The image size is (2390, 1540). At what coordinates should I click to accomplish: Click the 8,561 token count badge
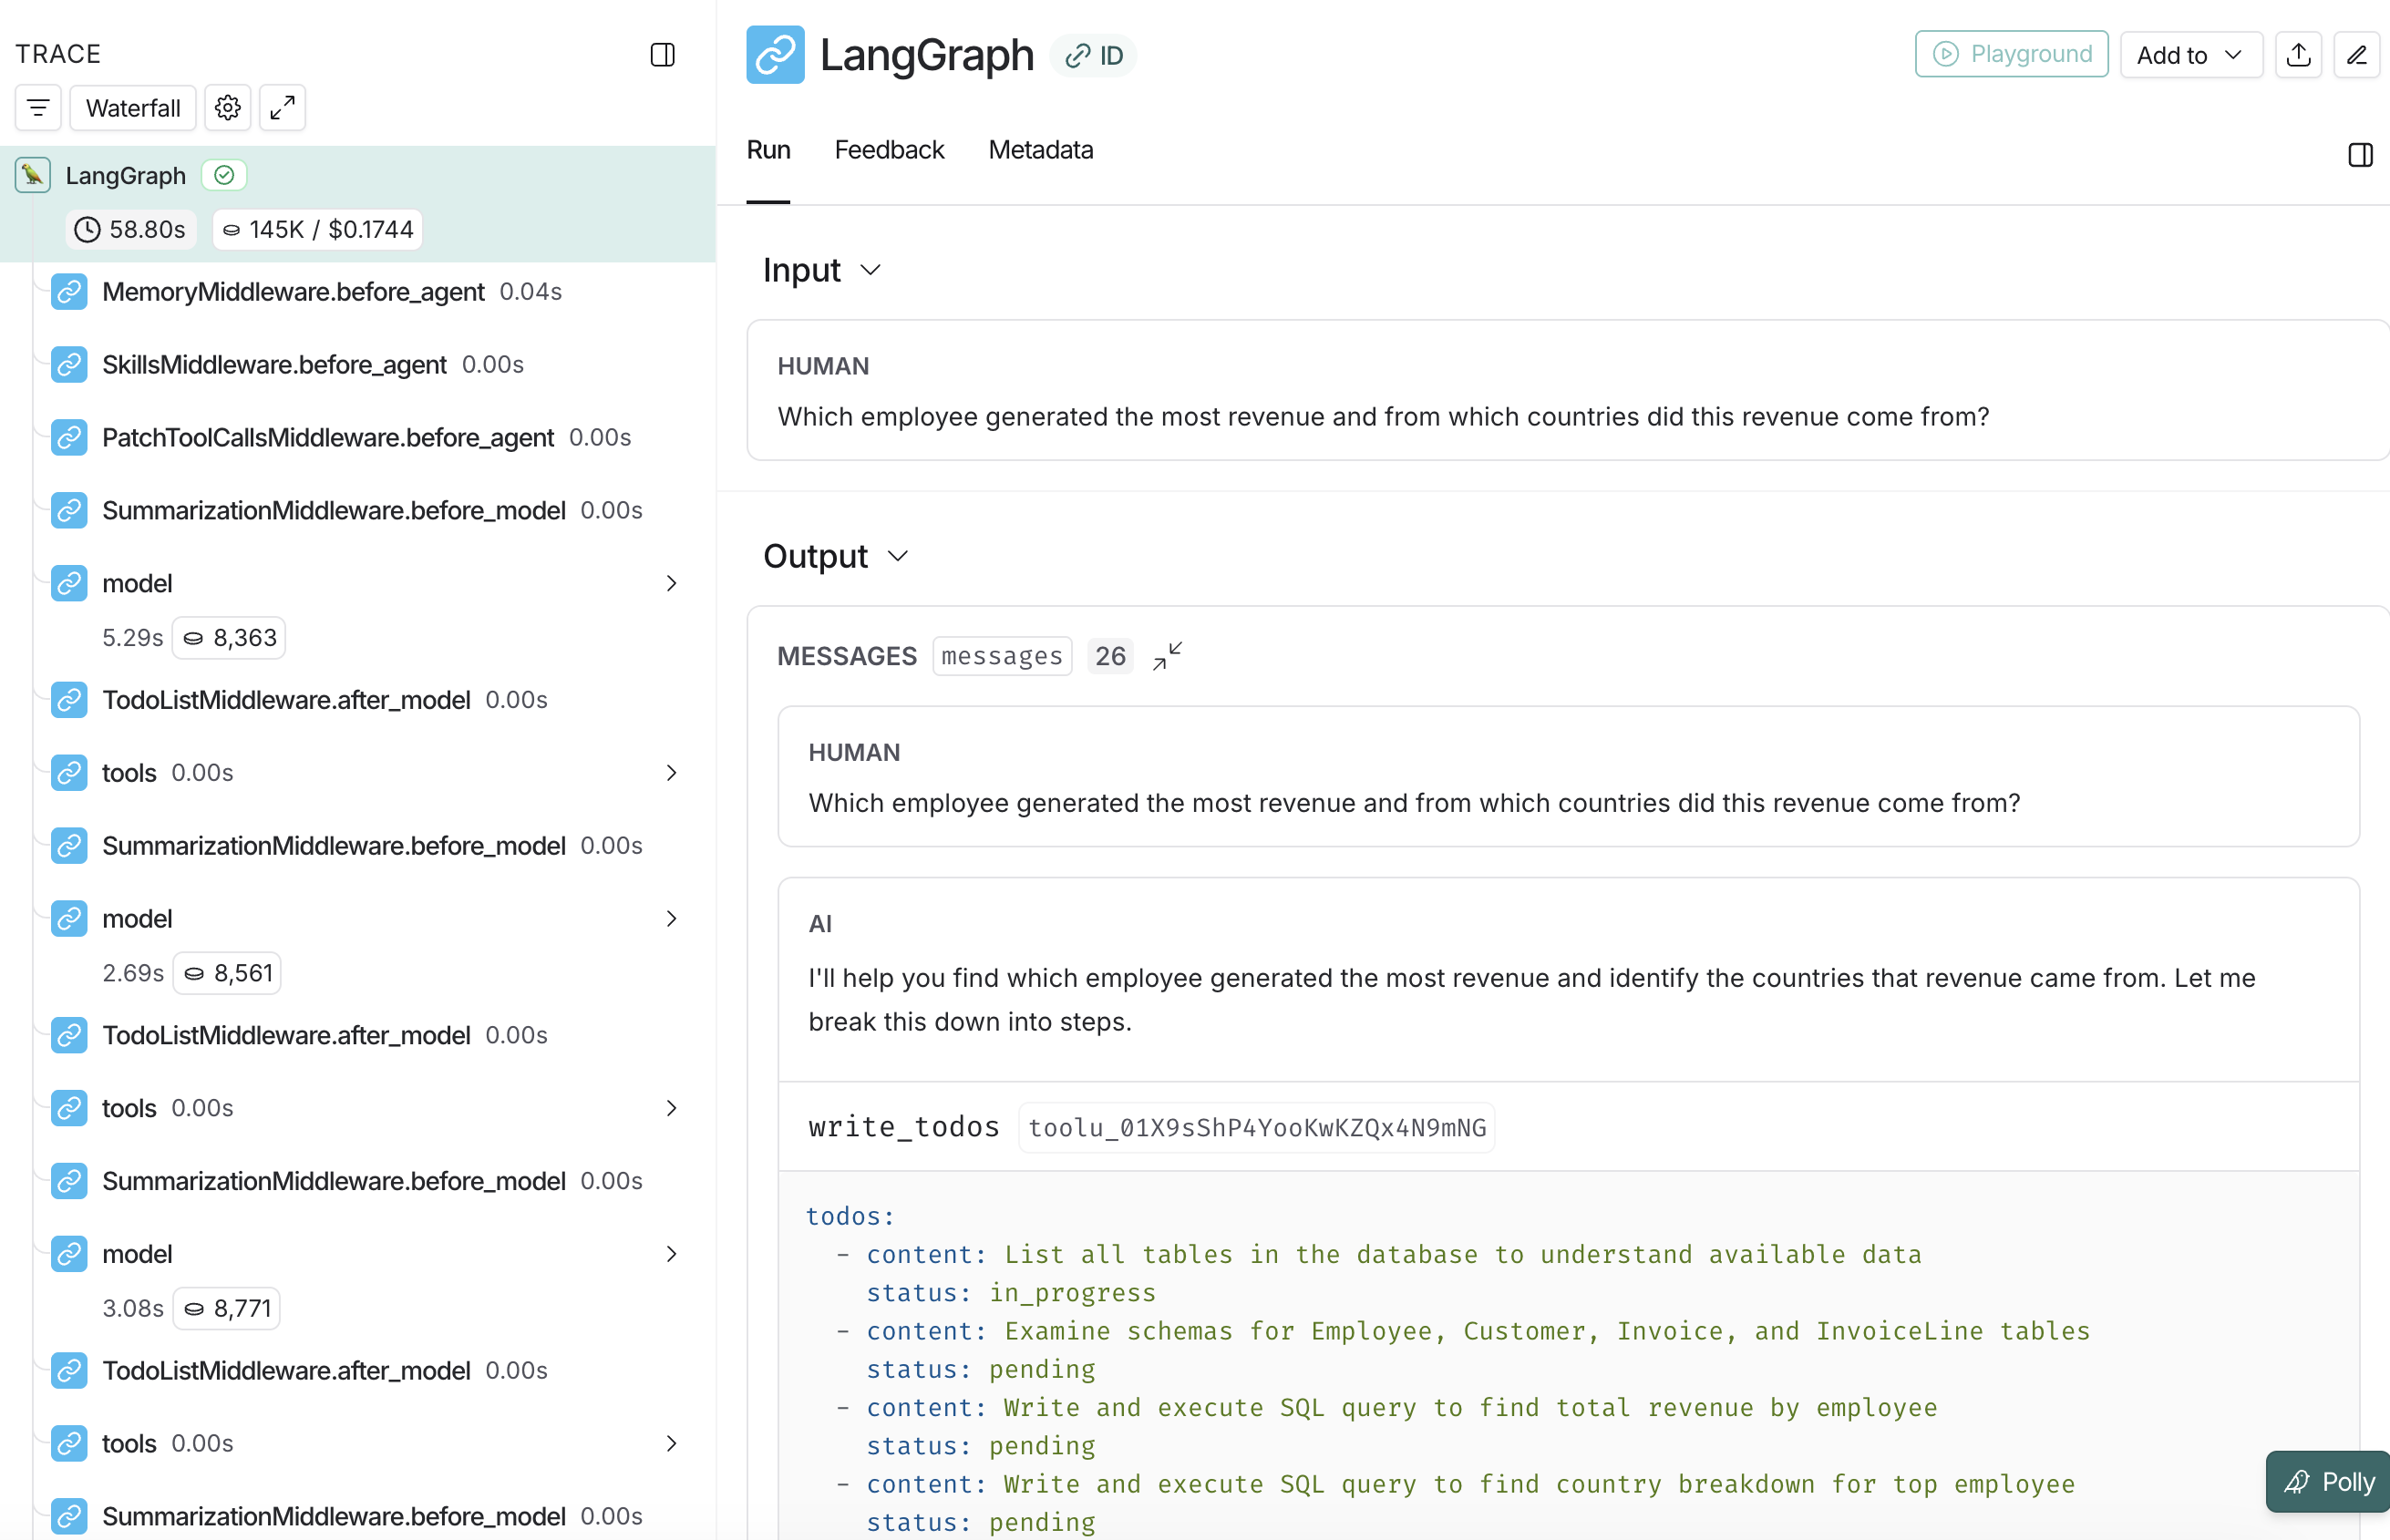point(228,973)
